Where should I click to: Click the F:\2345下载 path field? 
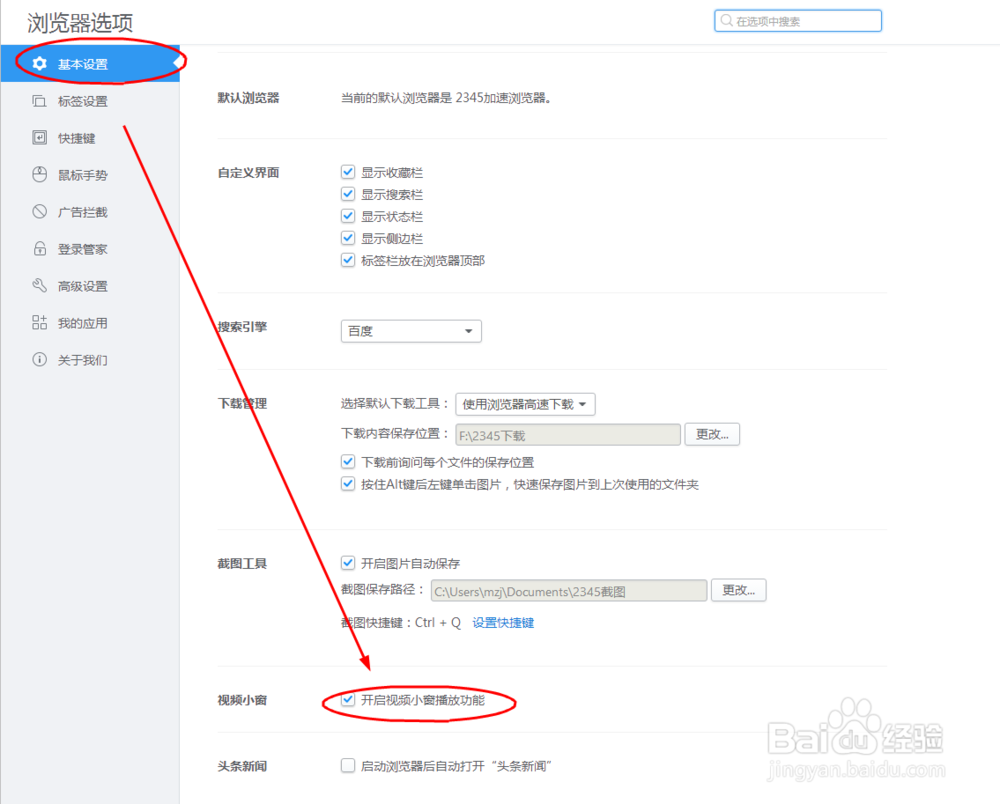(568, 435)
